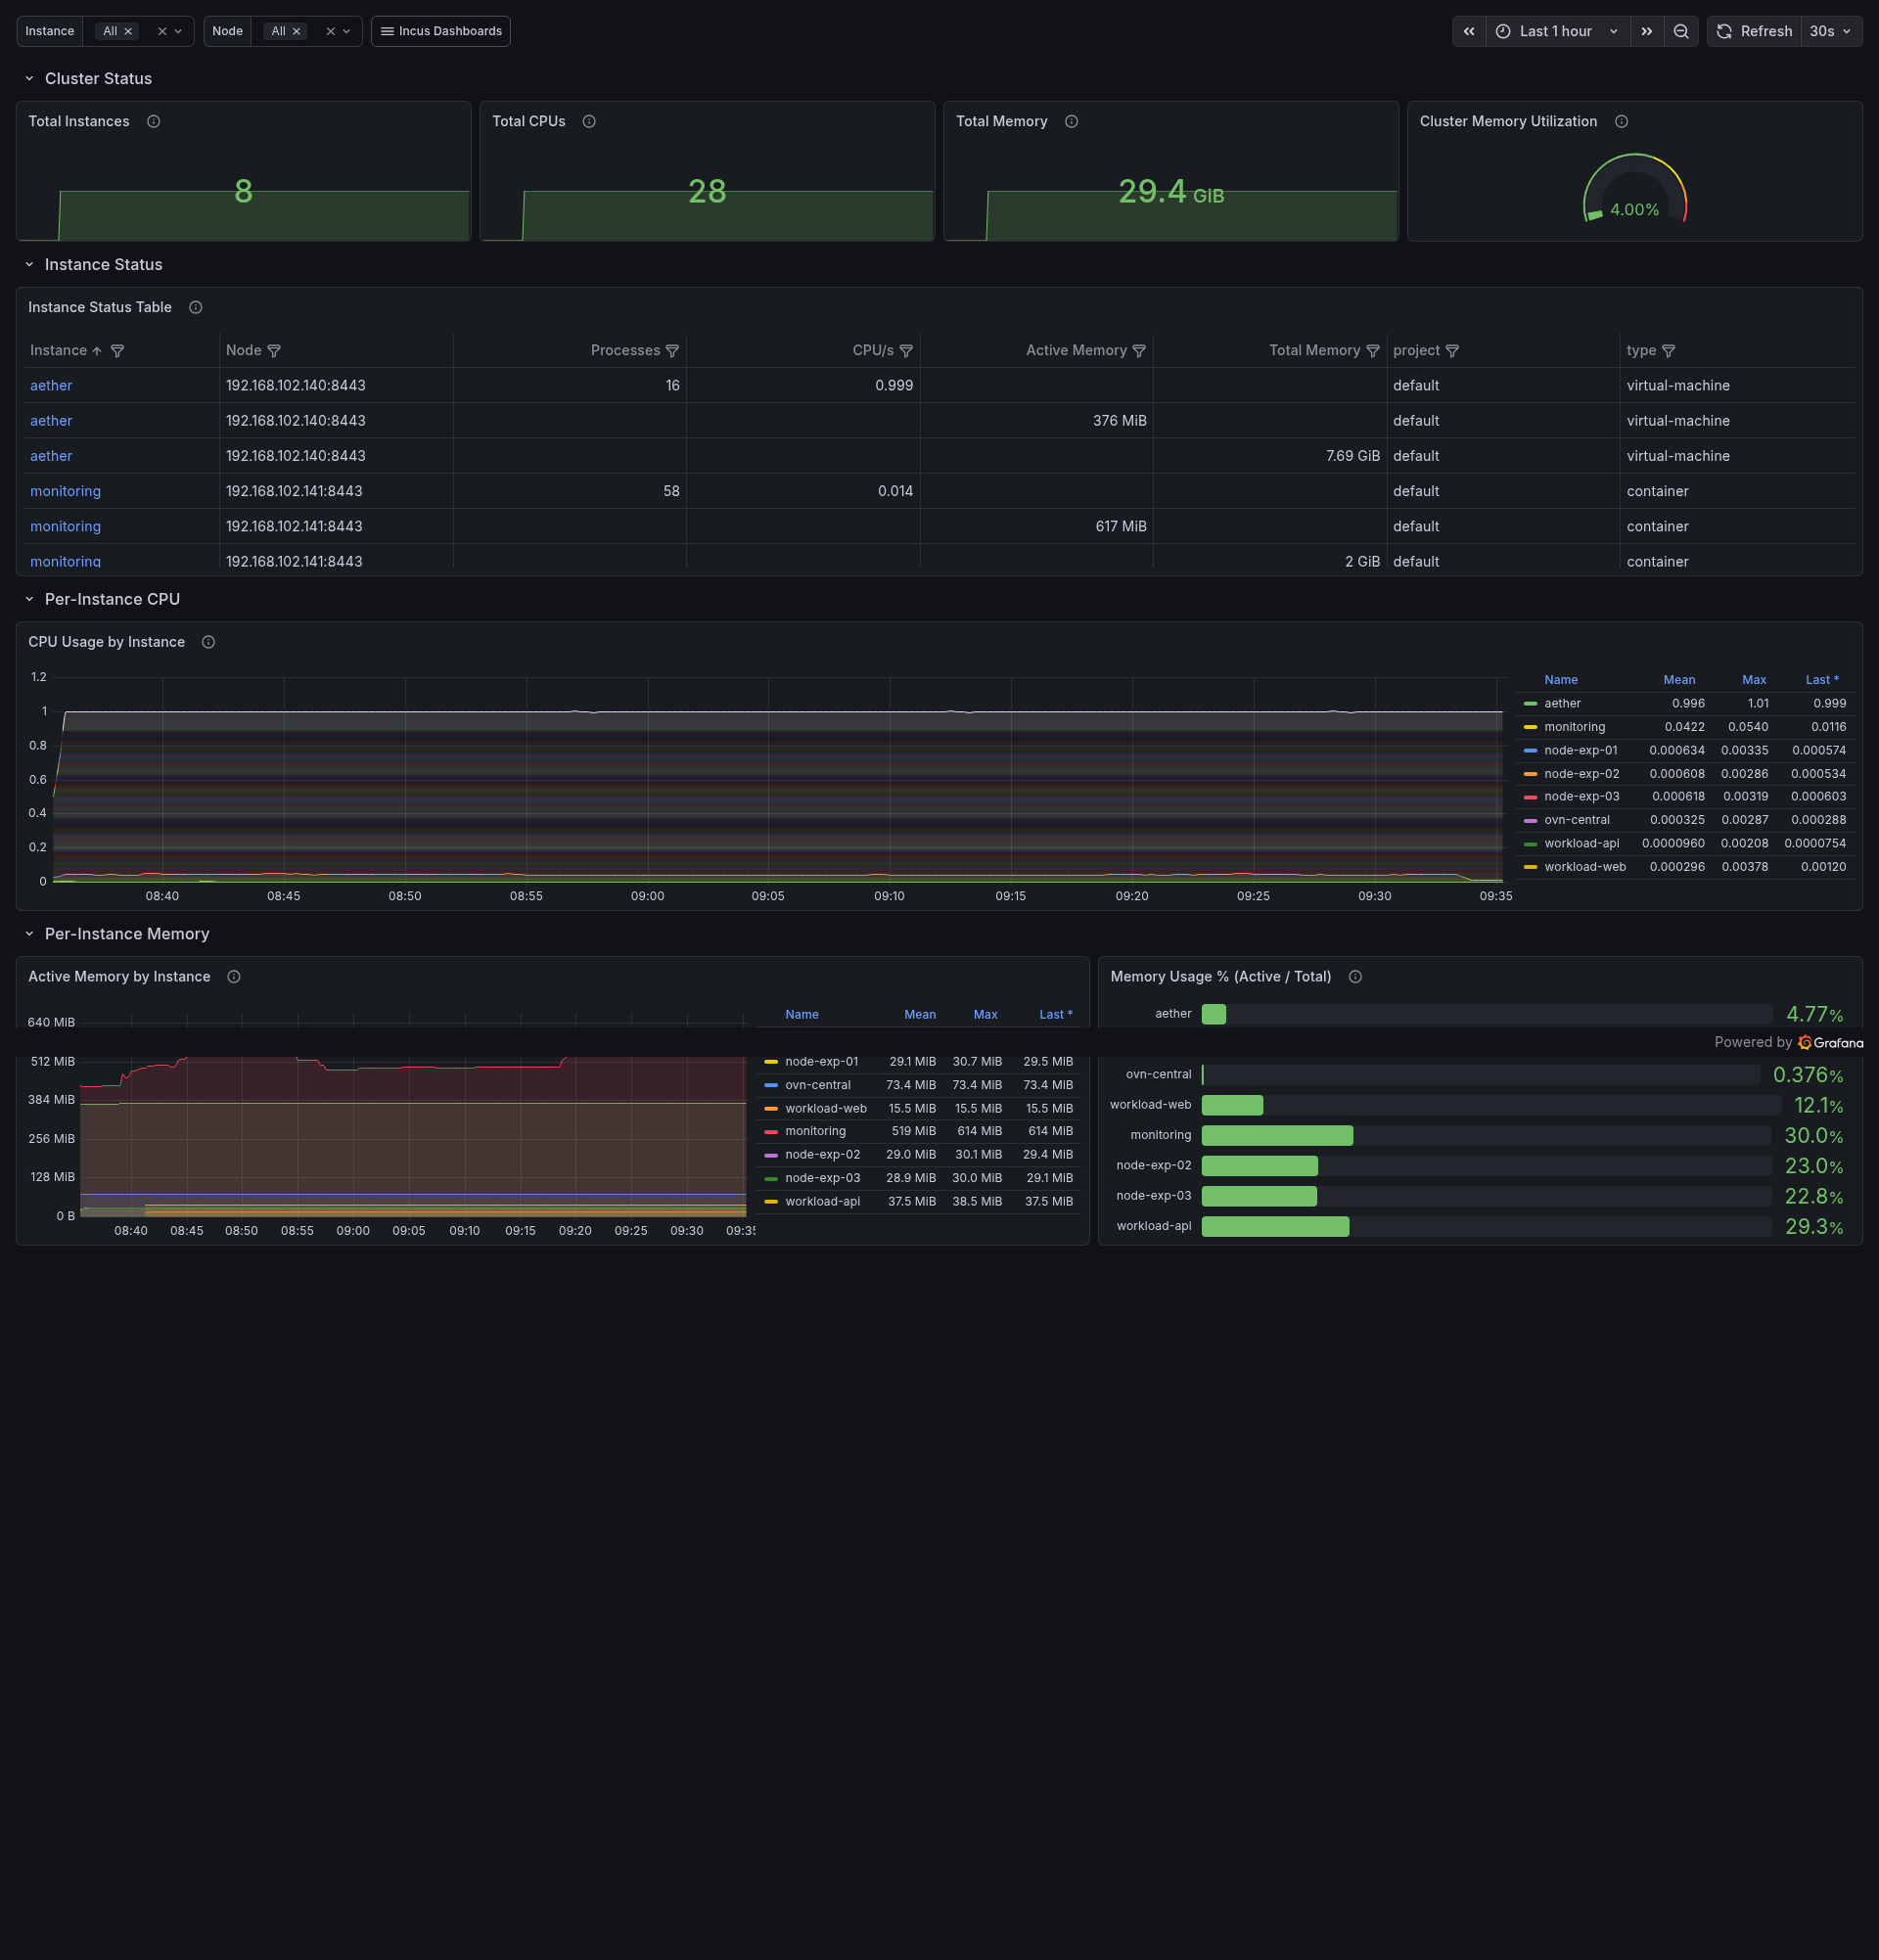The height and width of the screenshot is (1960, 1879).
Task: Toggle node-exp-02 series in CPU legend
Action: coord(1581,774)
